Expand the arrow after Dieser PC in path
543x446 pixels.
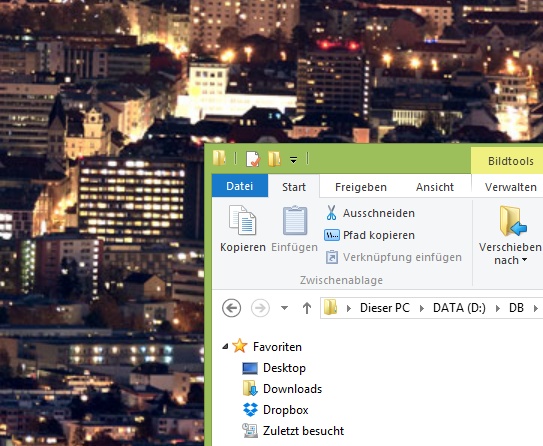tap(422, 308)
